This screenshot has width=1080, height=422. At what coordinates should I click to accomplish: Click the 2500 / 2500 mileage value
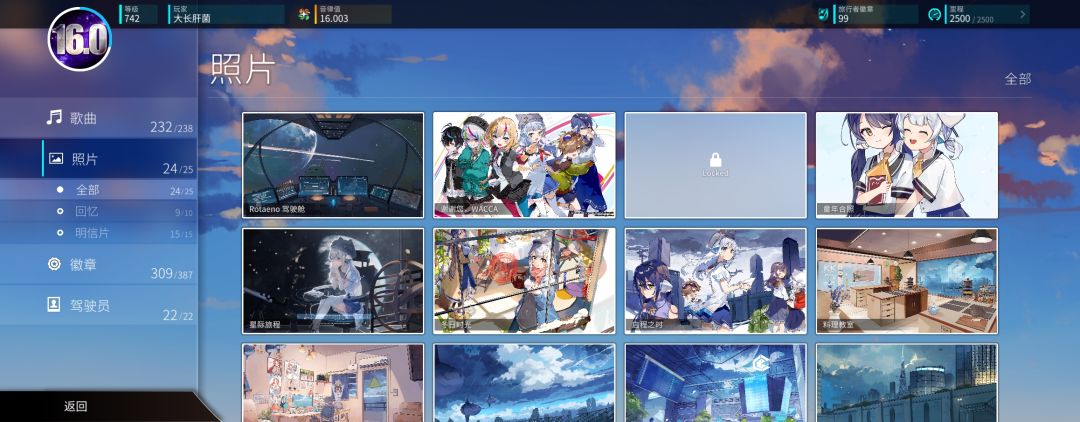[971, 19]
